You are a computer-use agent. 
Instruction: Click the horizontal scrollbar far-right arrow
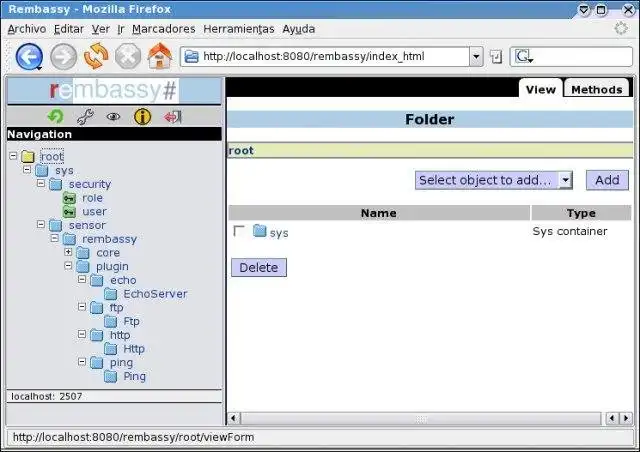[x=626, y=418]
